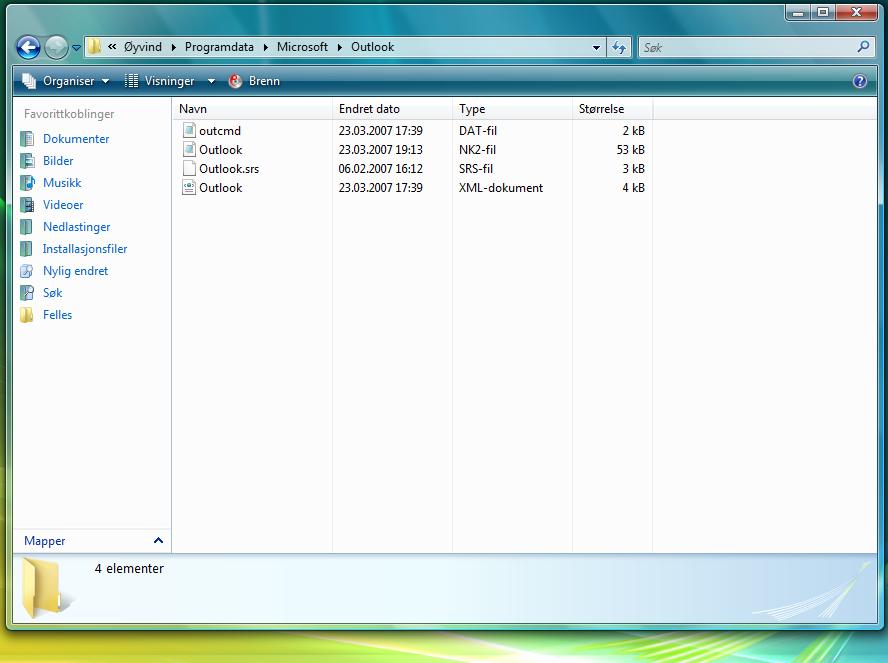Click the XML-dokument type cell
The image size is (888, 663).
coord(501,188)
